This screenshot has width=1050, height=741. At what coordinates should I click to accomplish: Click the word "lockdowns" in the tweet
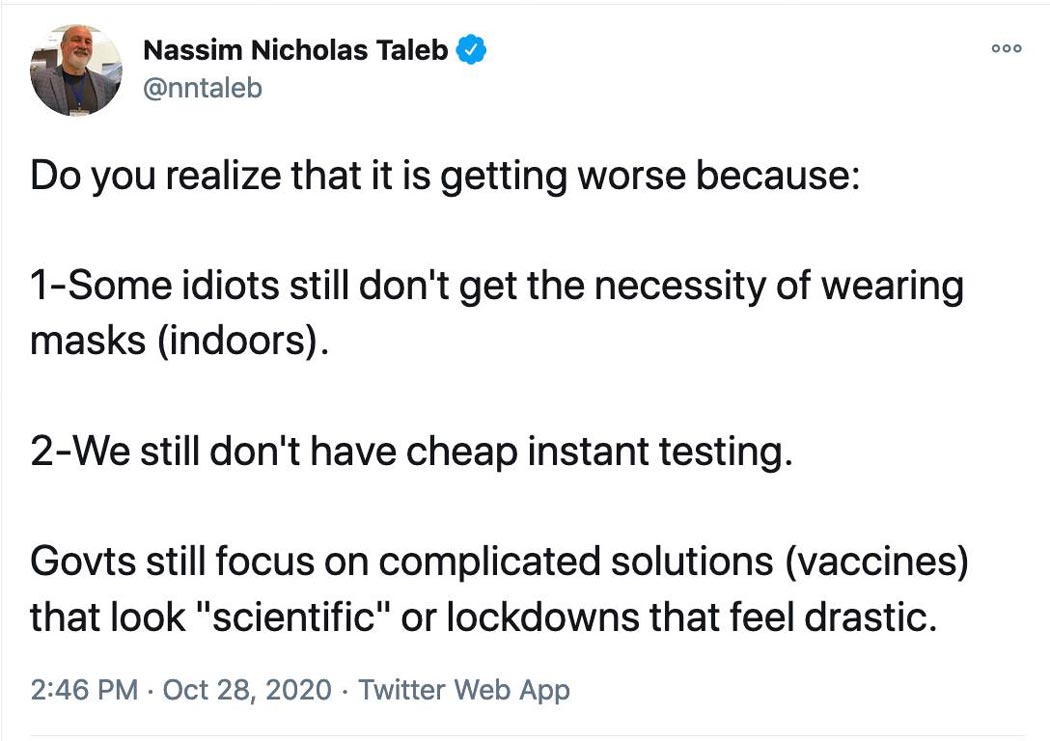[543, 616]
